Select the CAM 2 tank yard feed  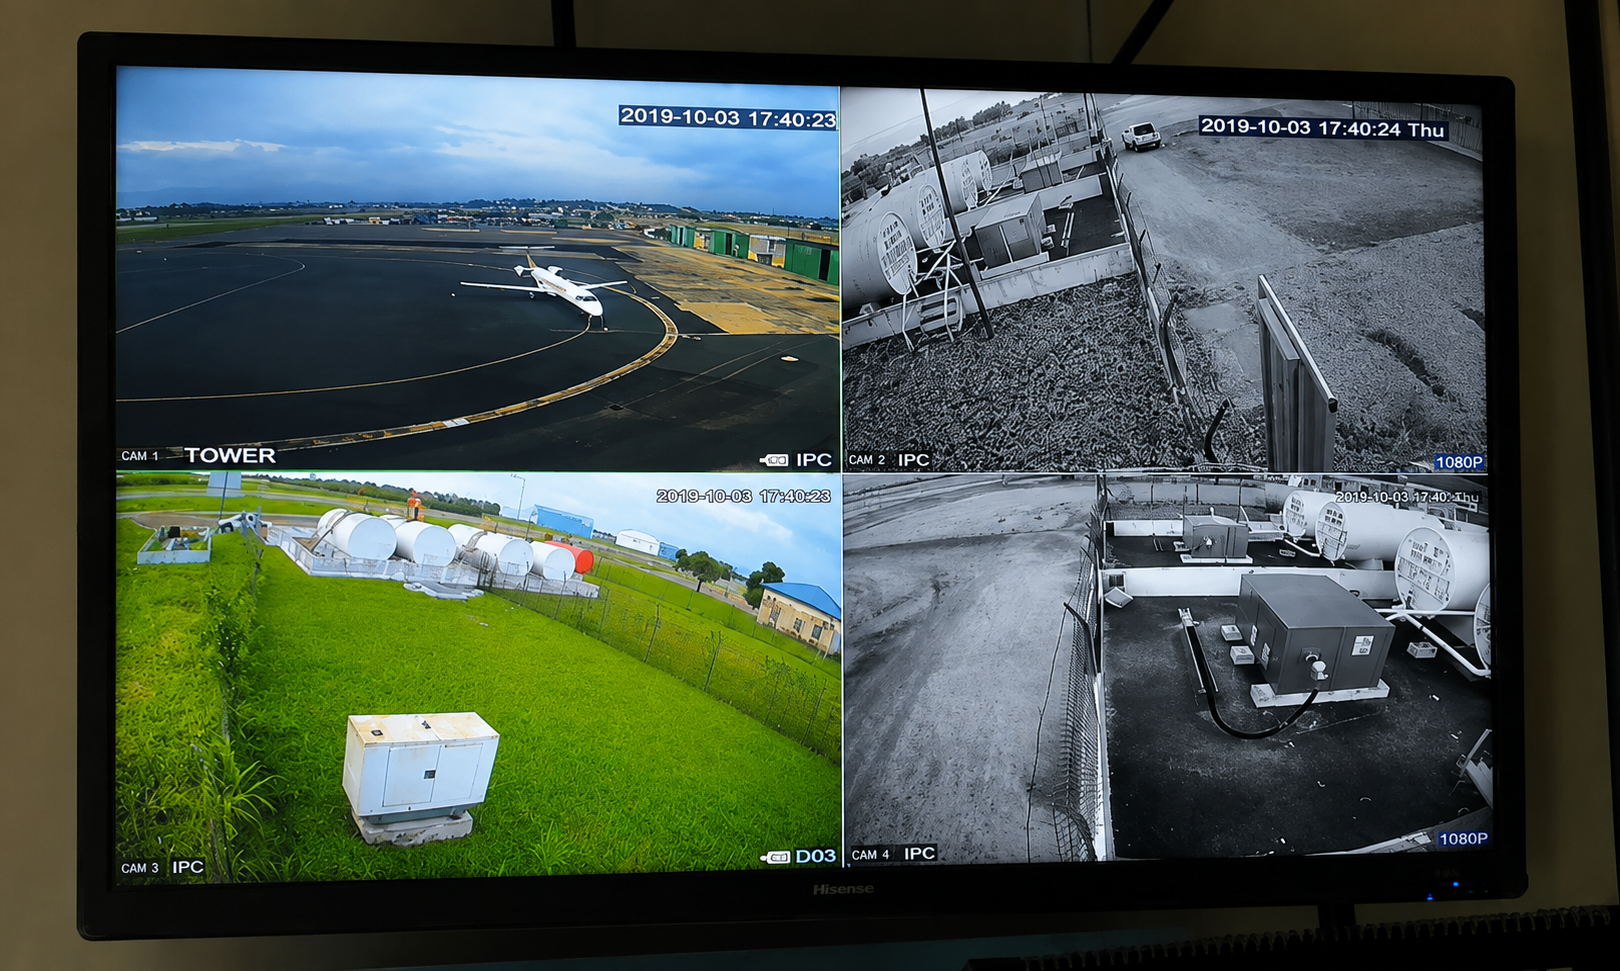(1163, 280)
